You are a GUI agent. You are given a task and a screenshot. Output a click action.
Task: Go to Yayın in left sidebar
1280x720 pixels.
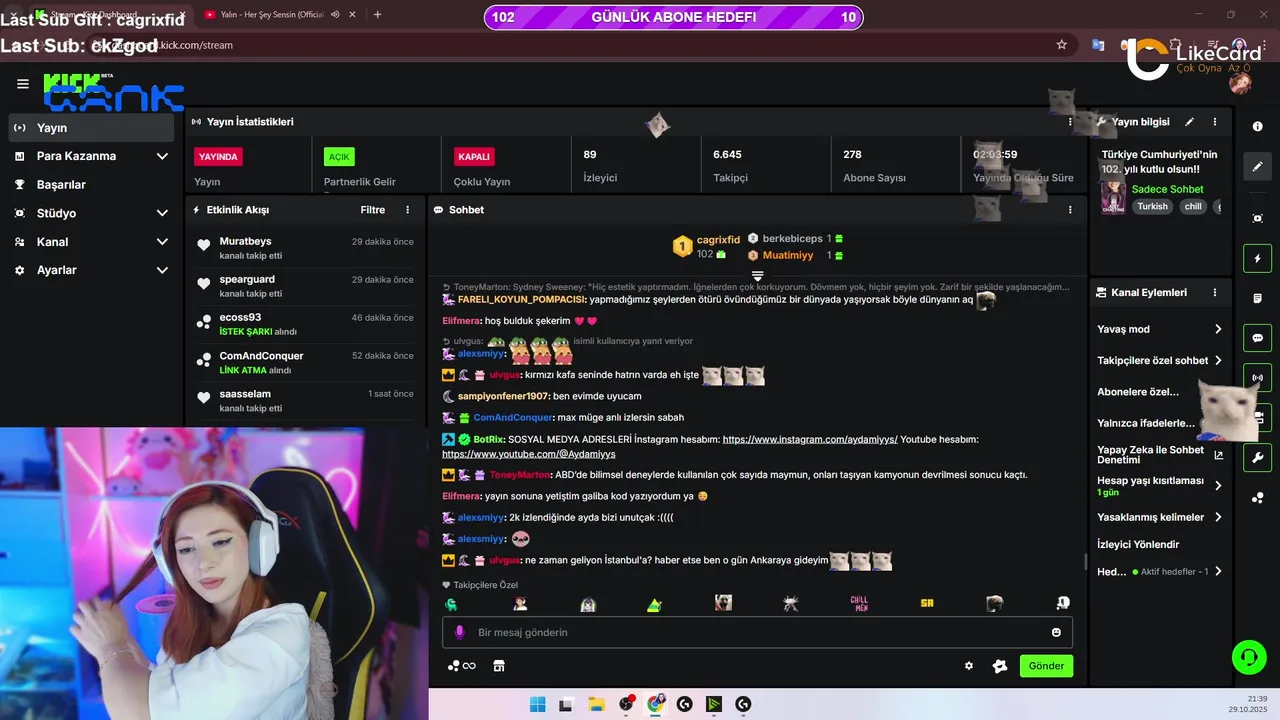[x=92, y=128]
